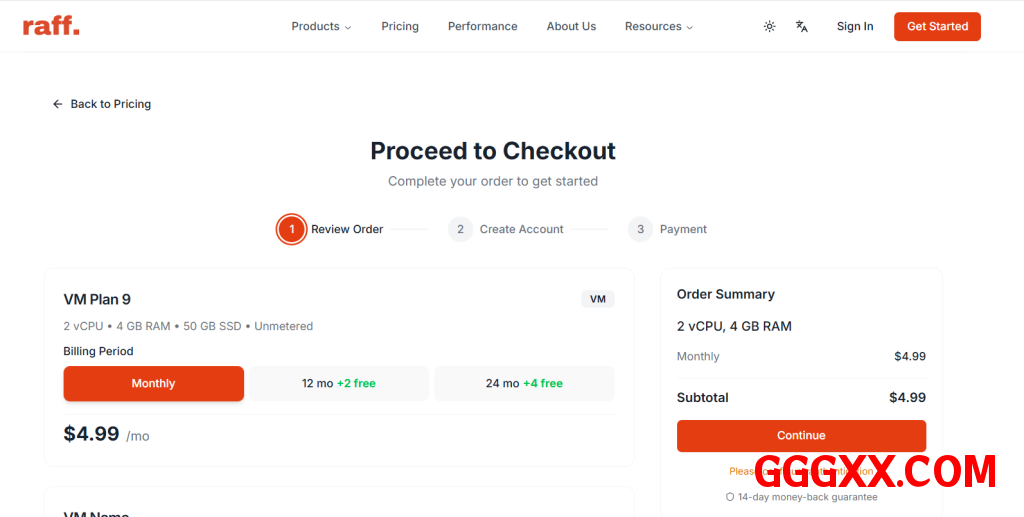Click the step 3 circle icon
1024x517 pixels.
640,229
